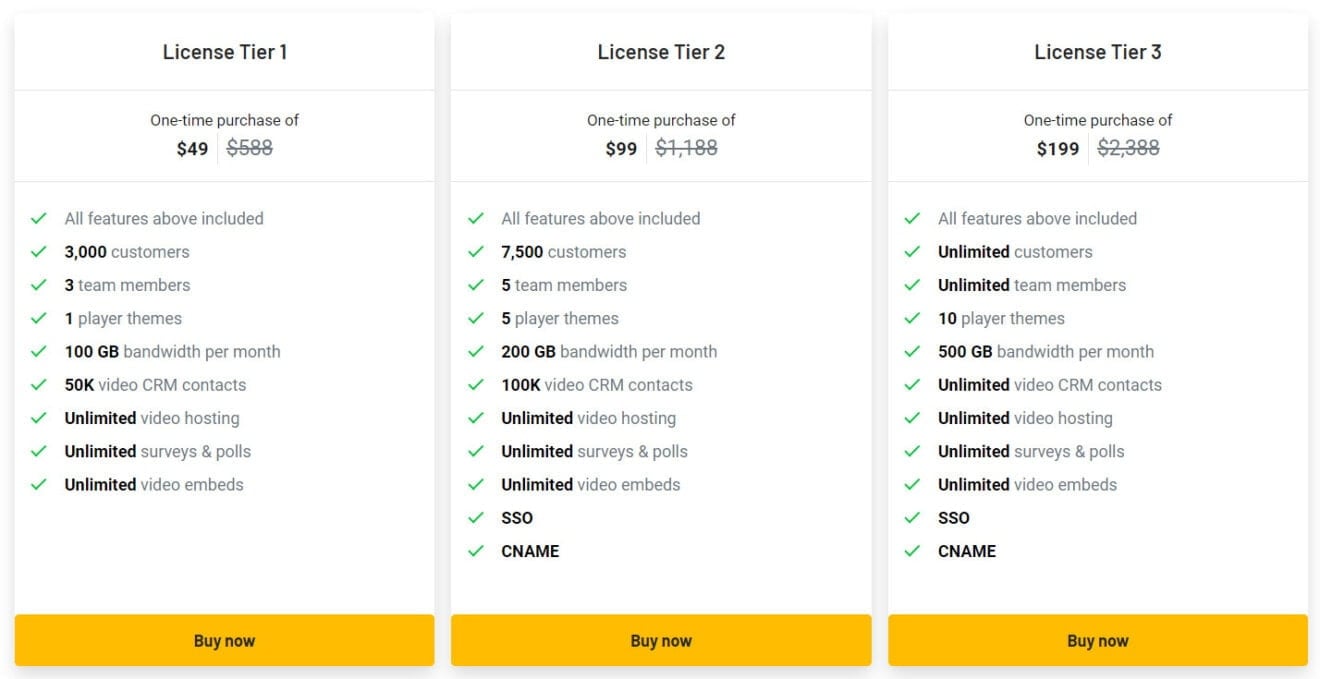The image size is (1320, 679).
Task: Click checkmark beside Tier 2 7,500 customers
Action: point(476,252)
